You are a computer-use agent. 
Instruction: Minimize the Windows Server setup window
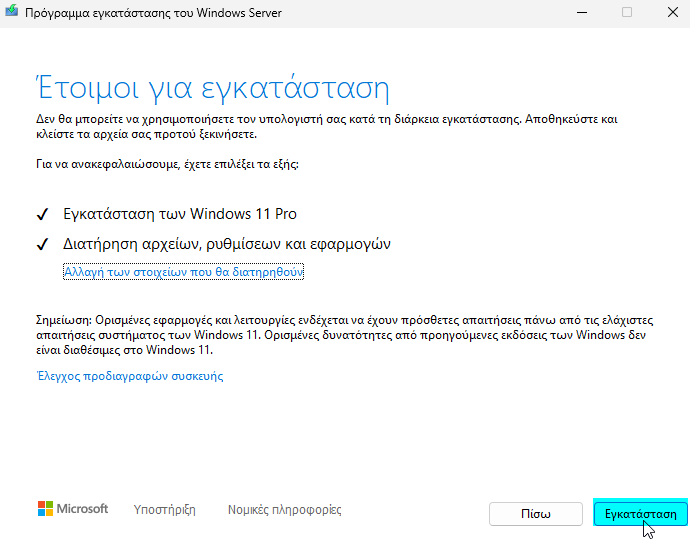pos(582,12)
